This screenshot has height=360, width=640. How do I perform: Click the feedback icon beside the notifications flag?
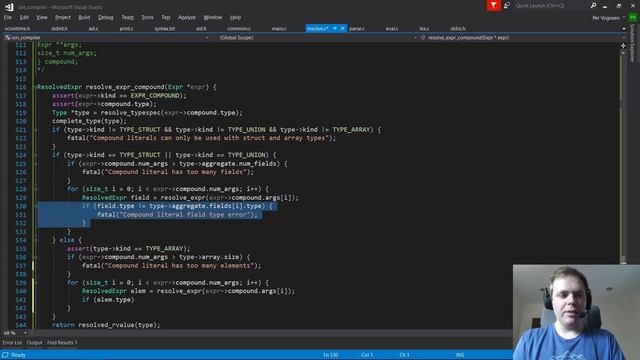[507, 6]
